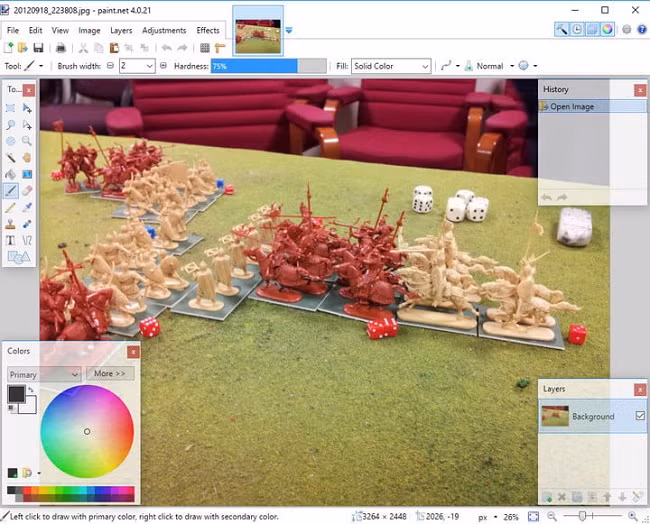Activate the Clone Stamp tool

[11, 223]
